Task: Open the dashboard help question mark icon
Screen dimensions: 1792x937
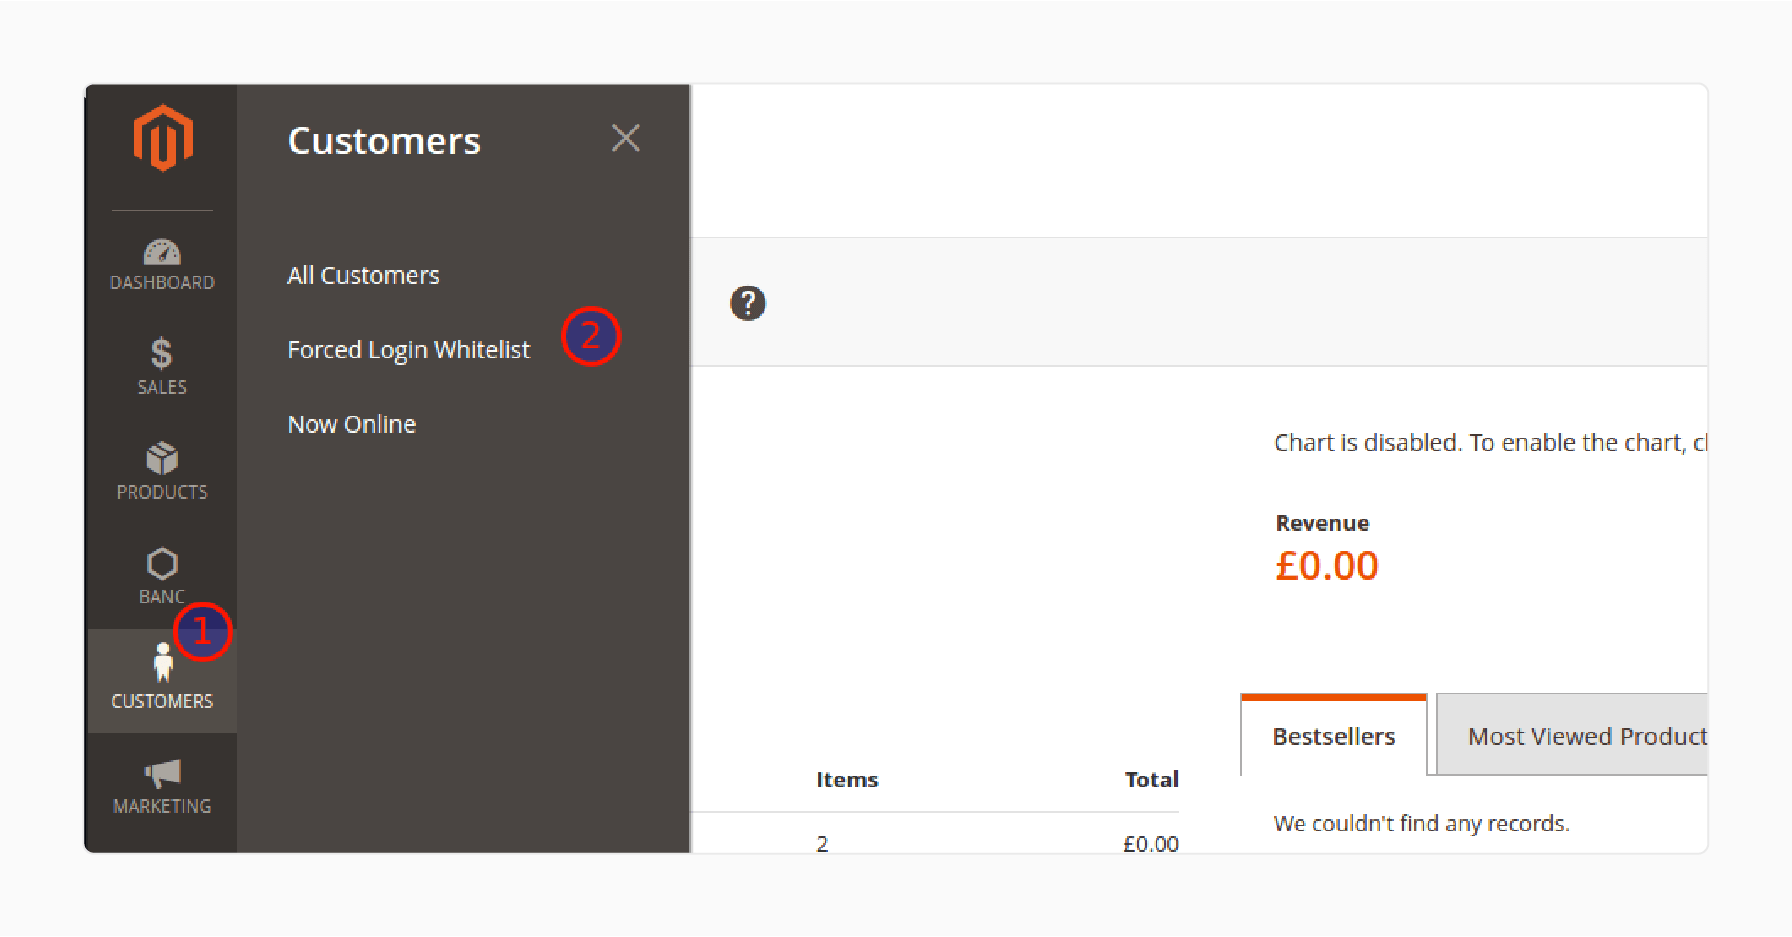Action: (x=748, y=302)
